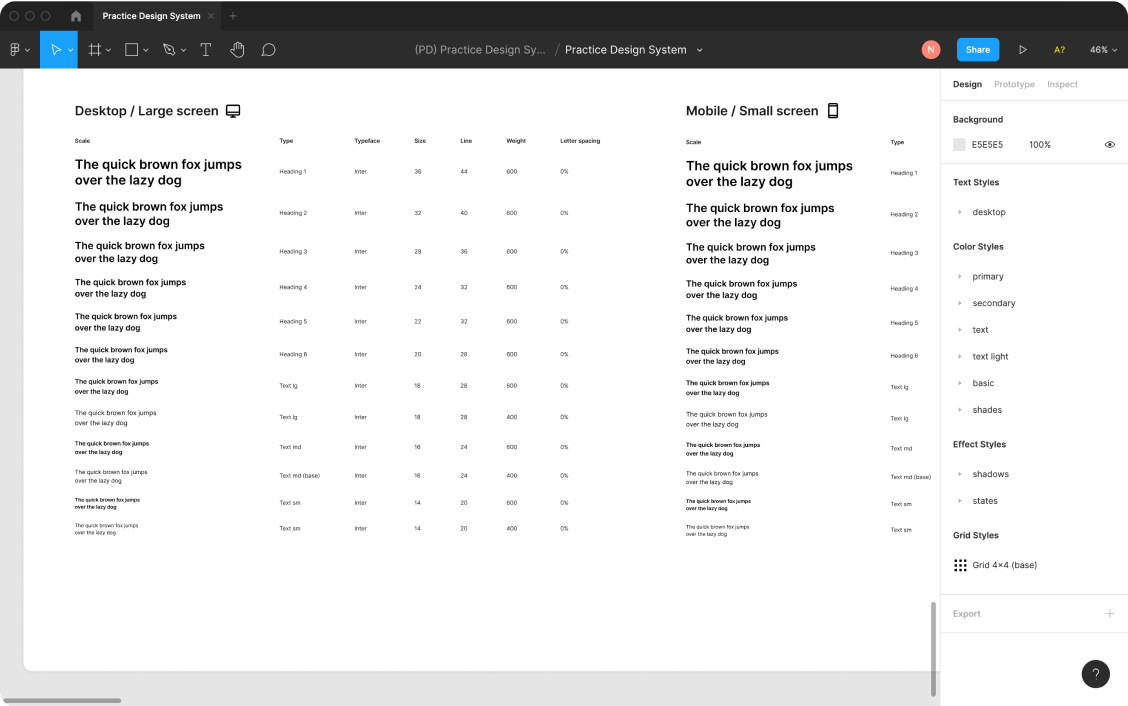The width and height of the screenshot is (1128, 706).
Task: Switch to the Prototype tab
Action: pyautogui.click(x=1014, y=84)
